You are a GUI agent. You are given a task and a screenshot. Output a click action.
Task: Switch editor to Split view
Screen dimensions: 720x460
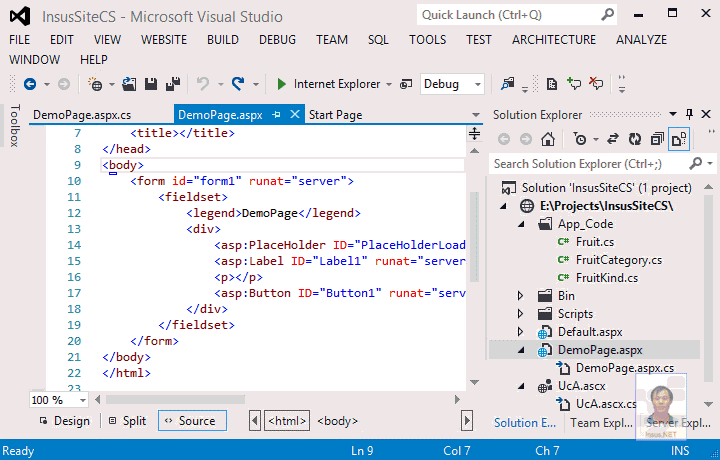(x=127, y=421)
